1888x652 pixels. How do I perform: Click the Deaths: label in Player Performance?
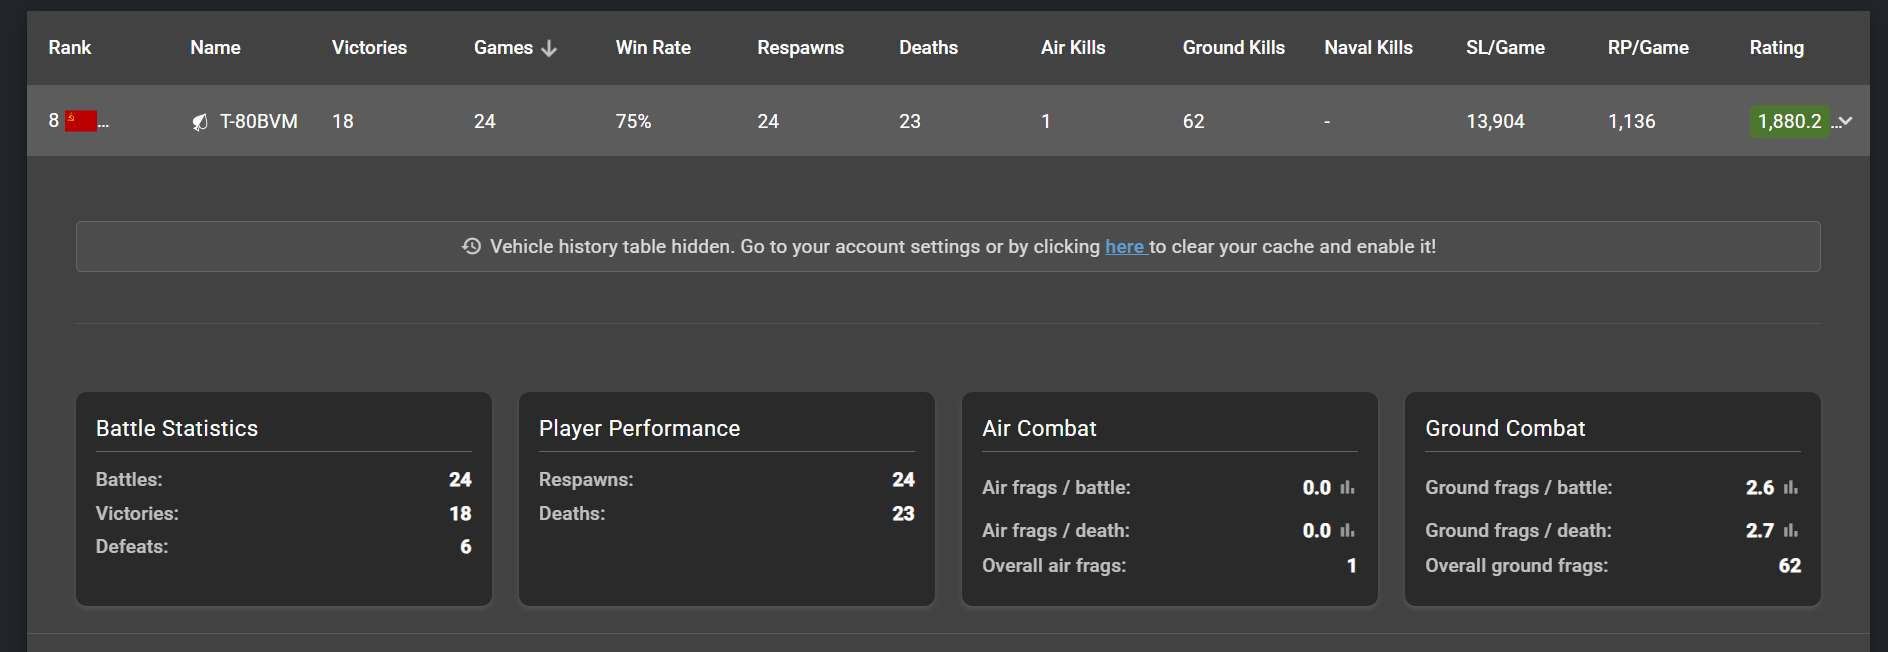pyautogui.click(x=572, y=514)
